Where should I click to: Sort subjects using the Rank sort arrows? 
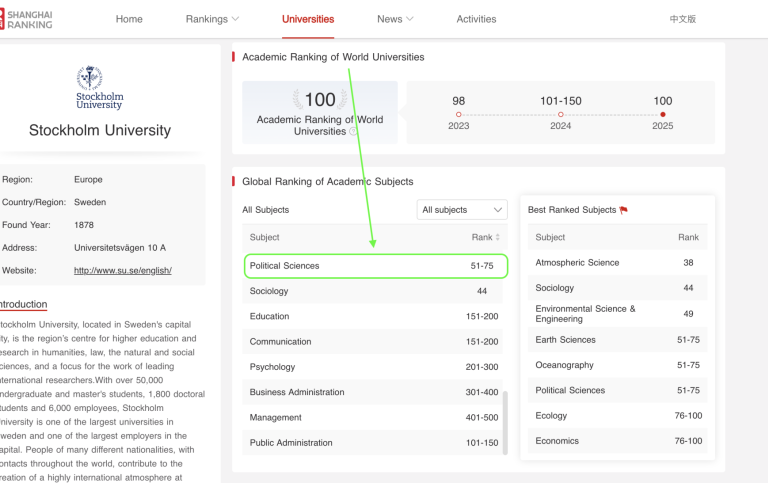coord(498,238)
